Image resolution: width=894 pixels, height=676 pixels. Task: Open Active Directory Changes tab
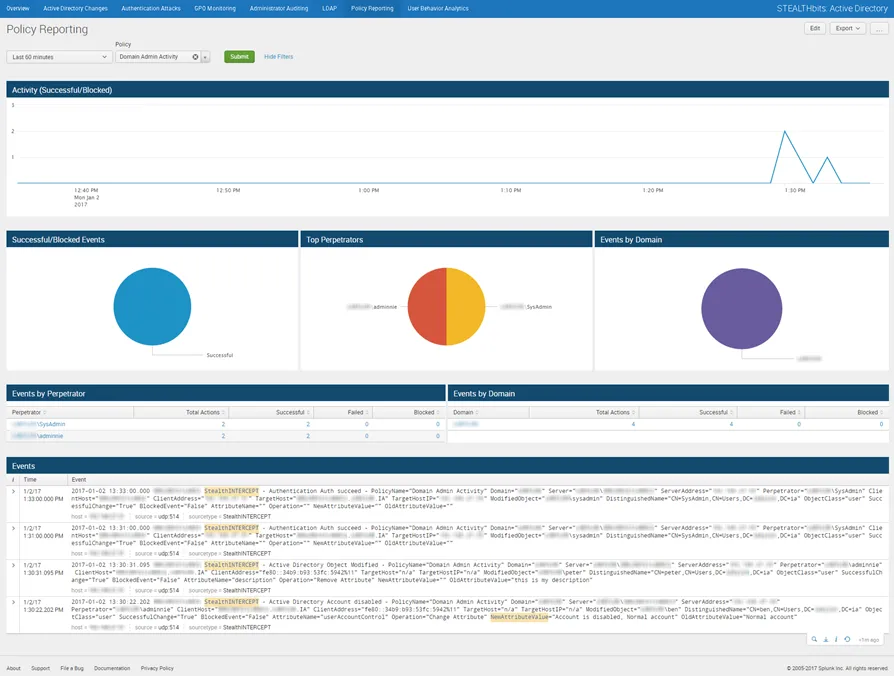(75, 9)
